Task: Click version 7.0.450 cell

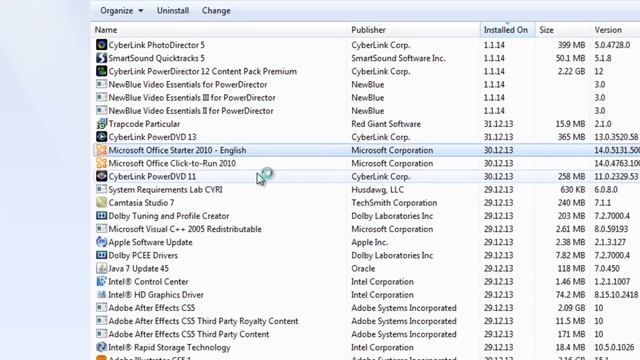Action: click(607, 268)
